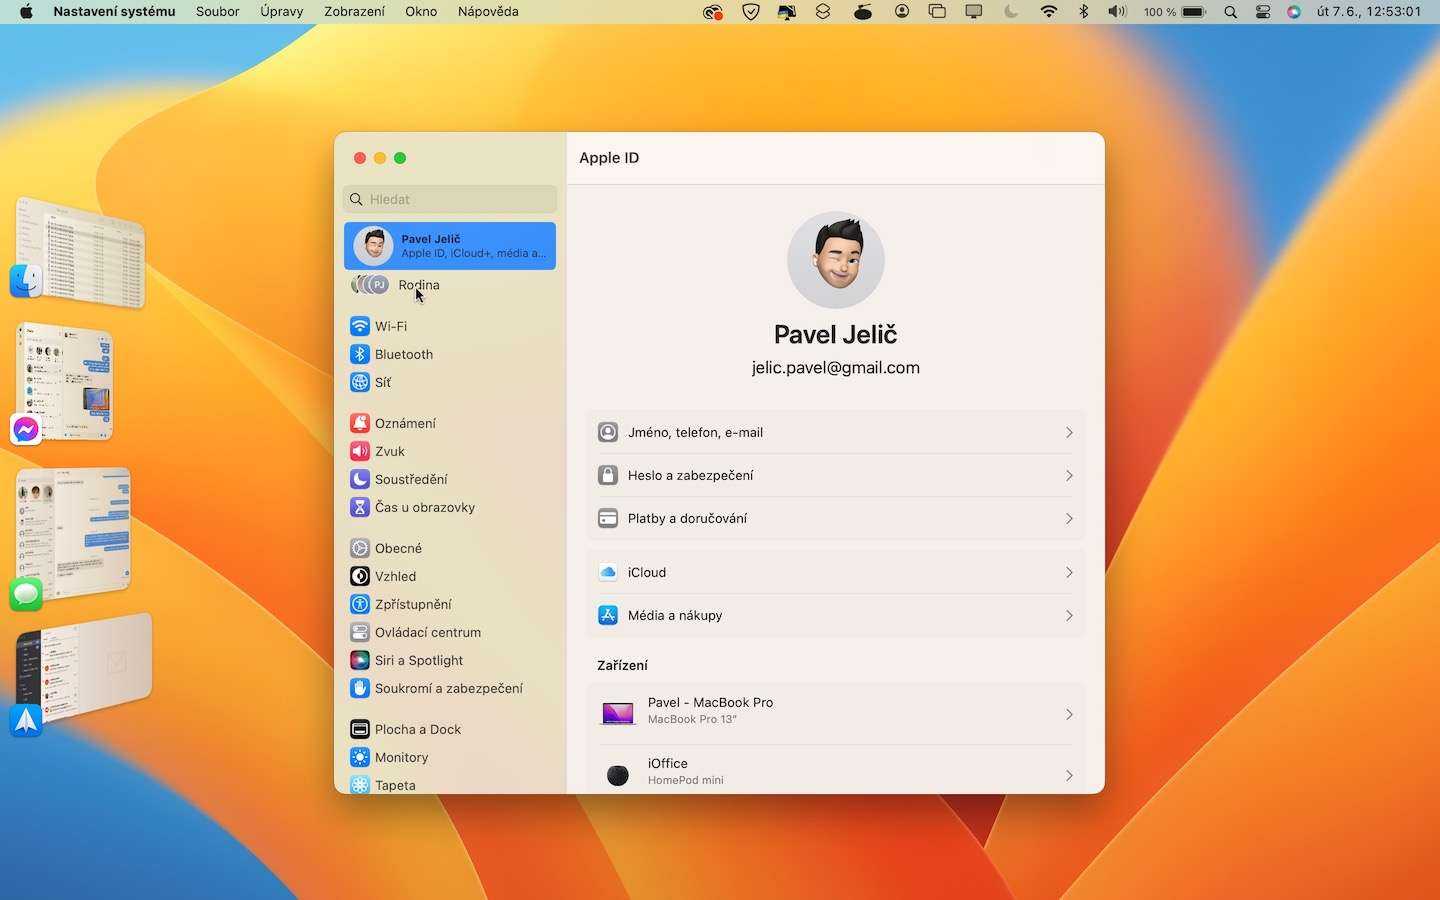This screenshot has height=900, width=1440.
Task: Click the Zařízení section heading
Action: pos(622,665)
